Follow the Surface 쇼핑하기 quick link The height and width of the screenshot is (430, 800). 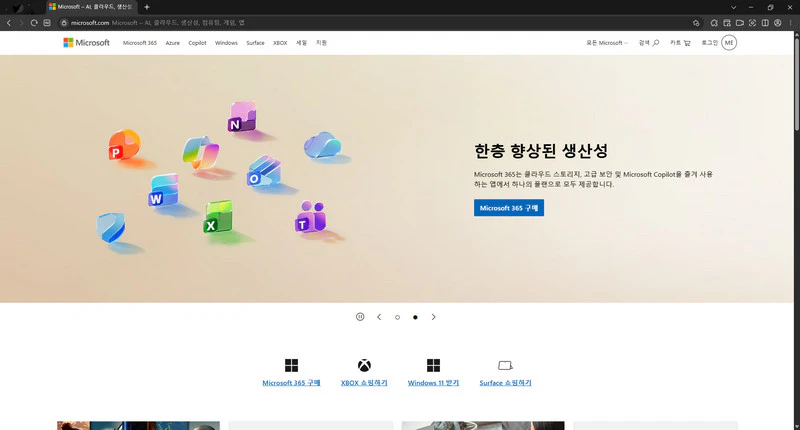[x=506, y=383]
